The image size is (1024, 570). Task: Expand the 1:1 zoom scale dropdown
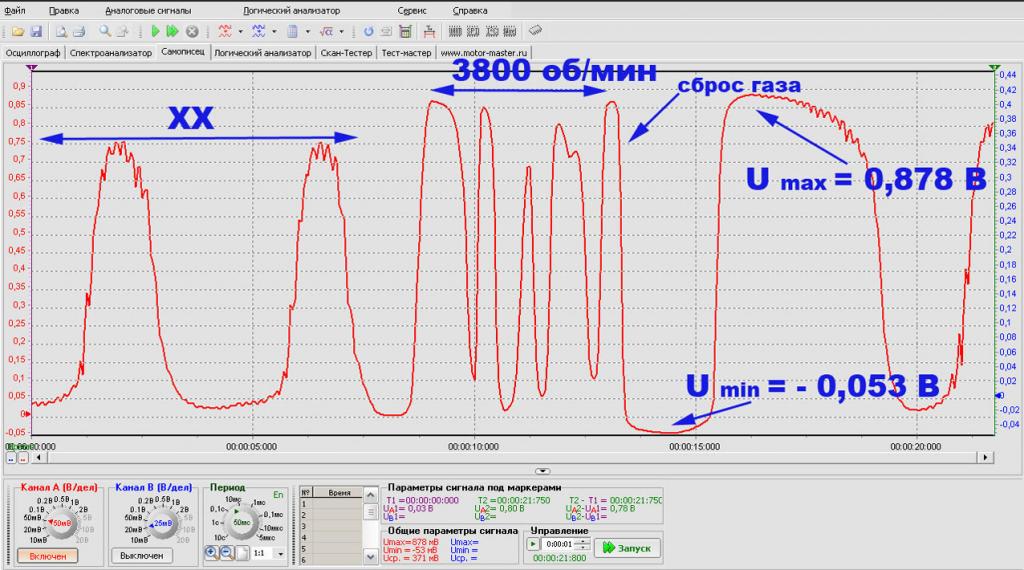(x=280, y=552)
